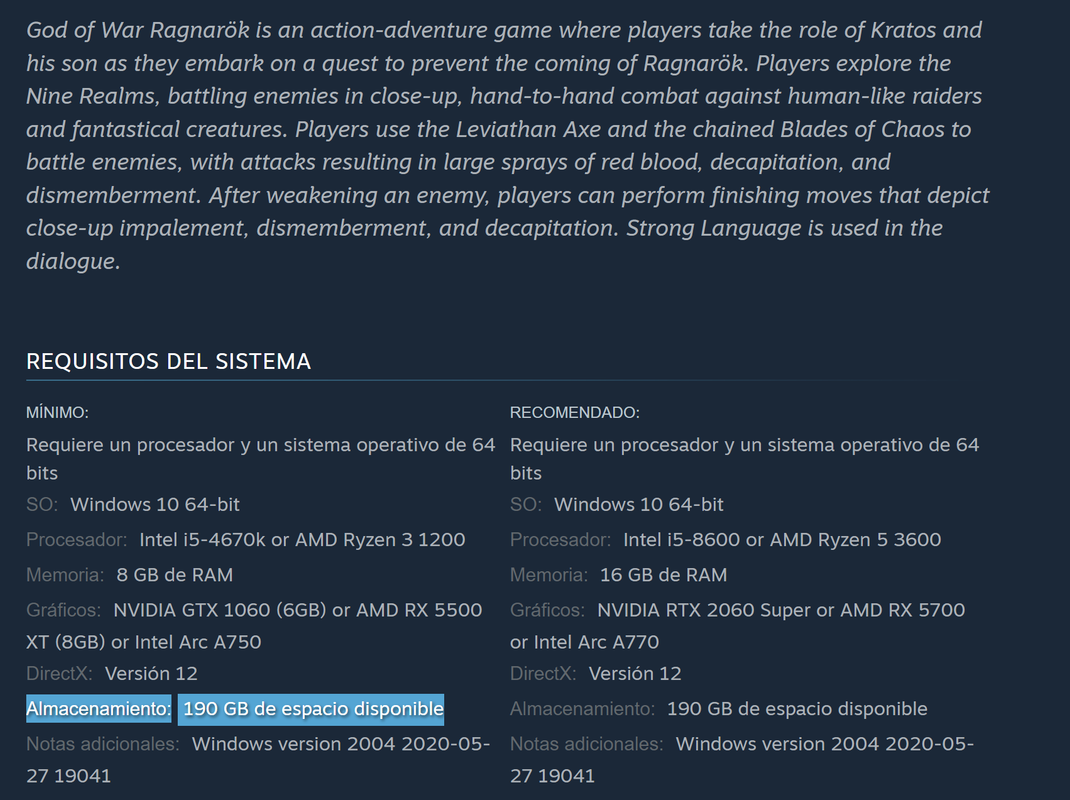Click 'Procesador:' label under Mínimo

76,540
